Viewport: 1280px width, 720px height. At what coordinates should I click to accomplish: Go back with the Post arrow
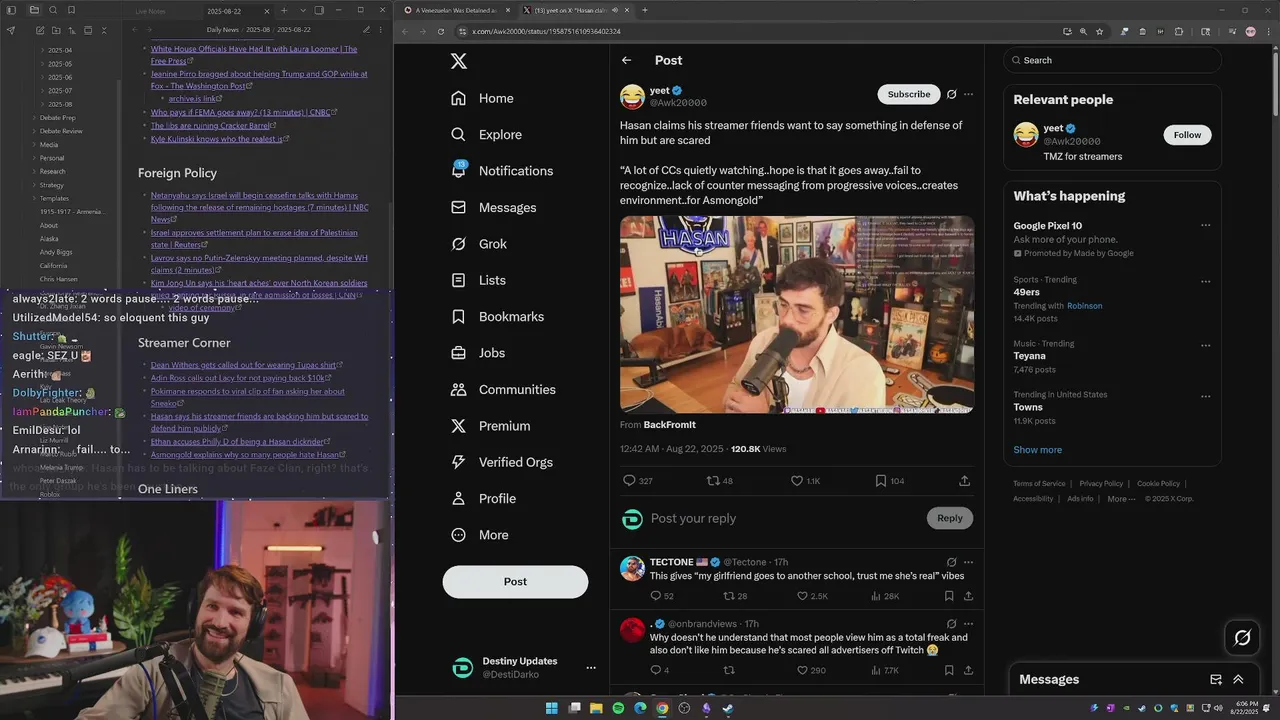(626, 60)
